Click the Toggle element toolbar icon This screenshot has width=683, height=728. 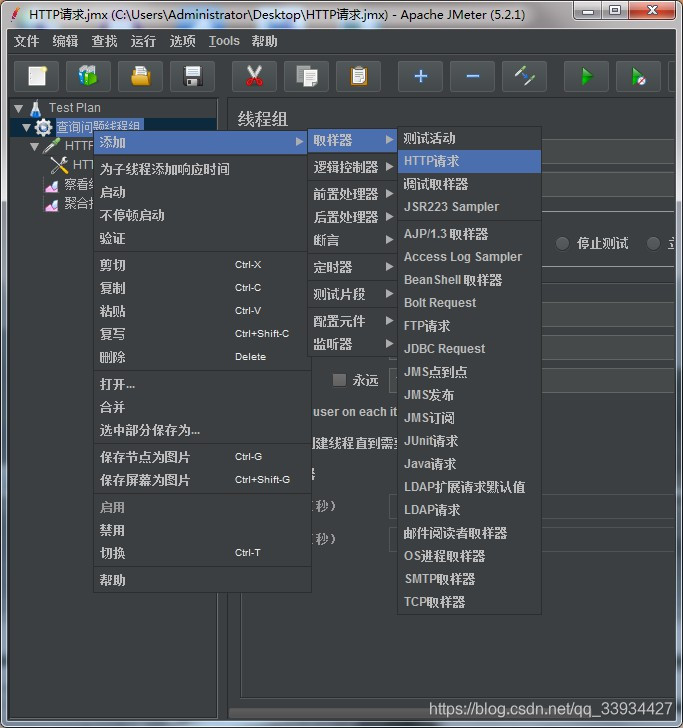pyautogui.click(x=524, y=76)
